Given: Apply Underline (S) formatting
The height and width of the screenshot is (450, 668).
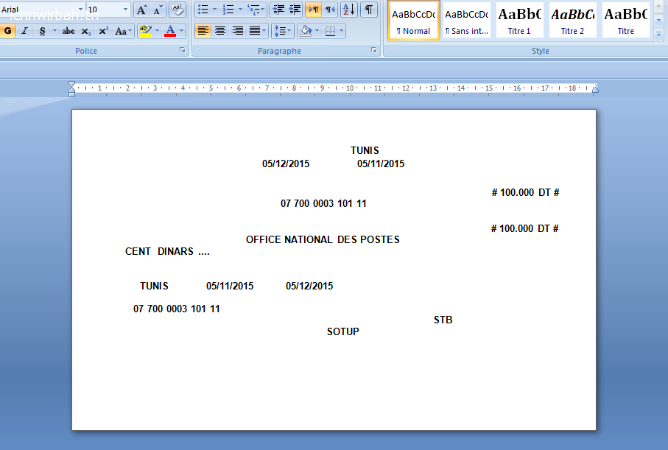Looking at the screenshot, I should (x=42, y=31).
